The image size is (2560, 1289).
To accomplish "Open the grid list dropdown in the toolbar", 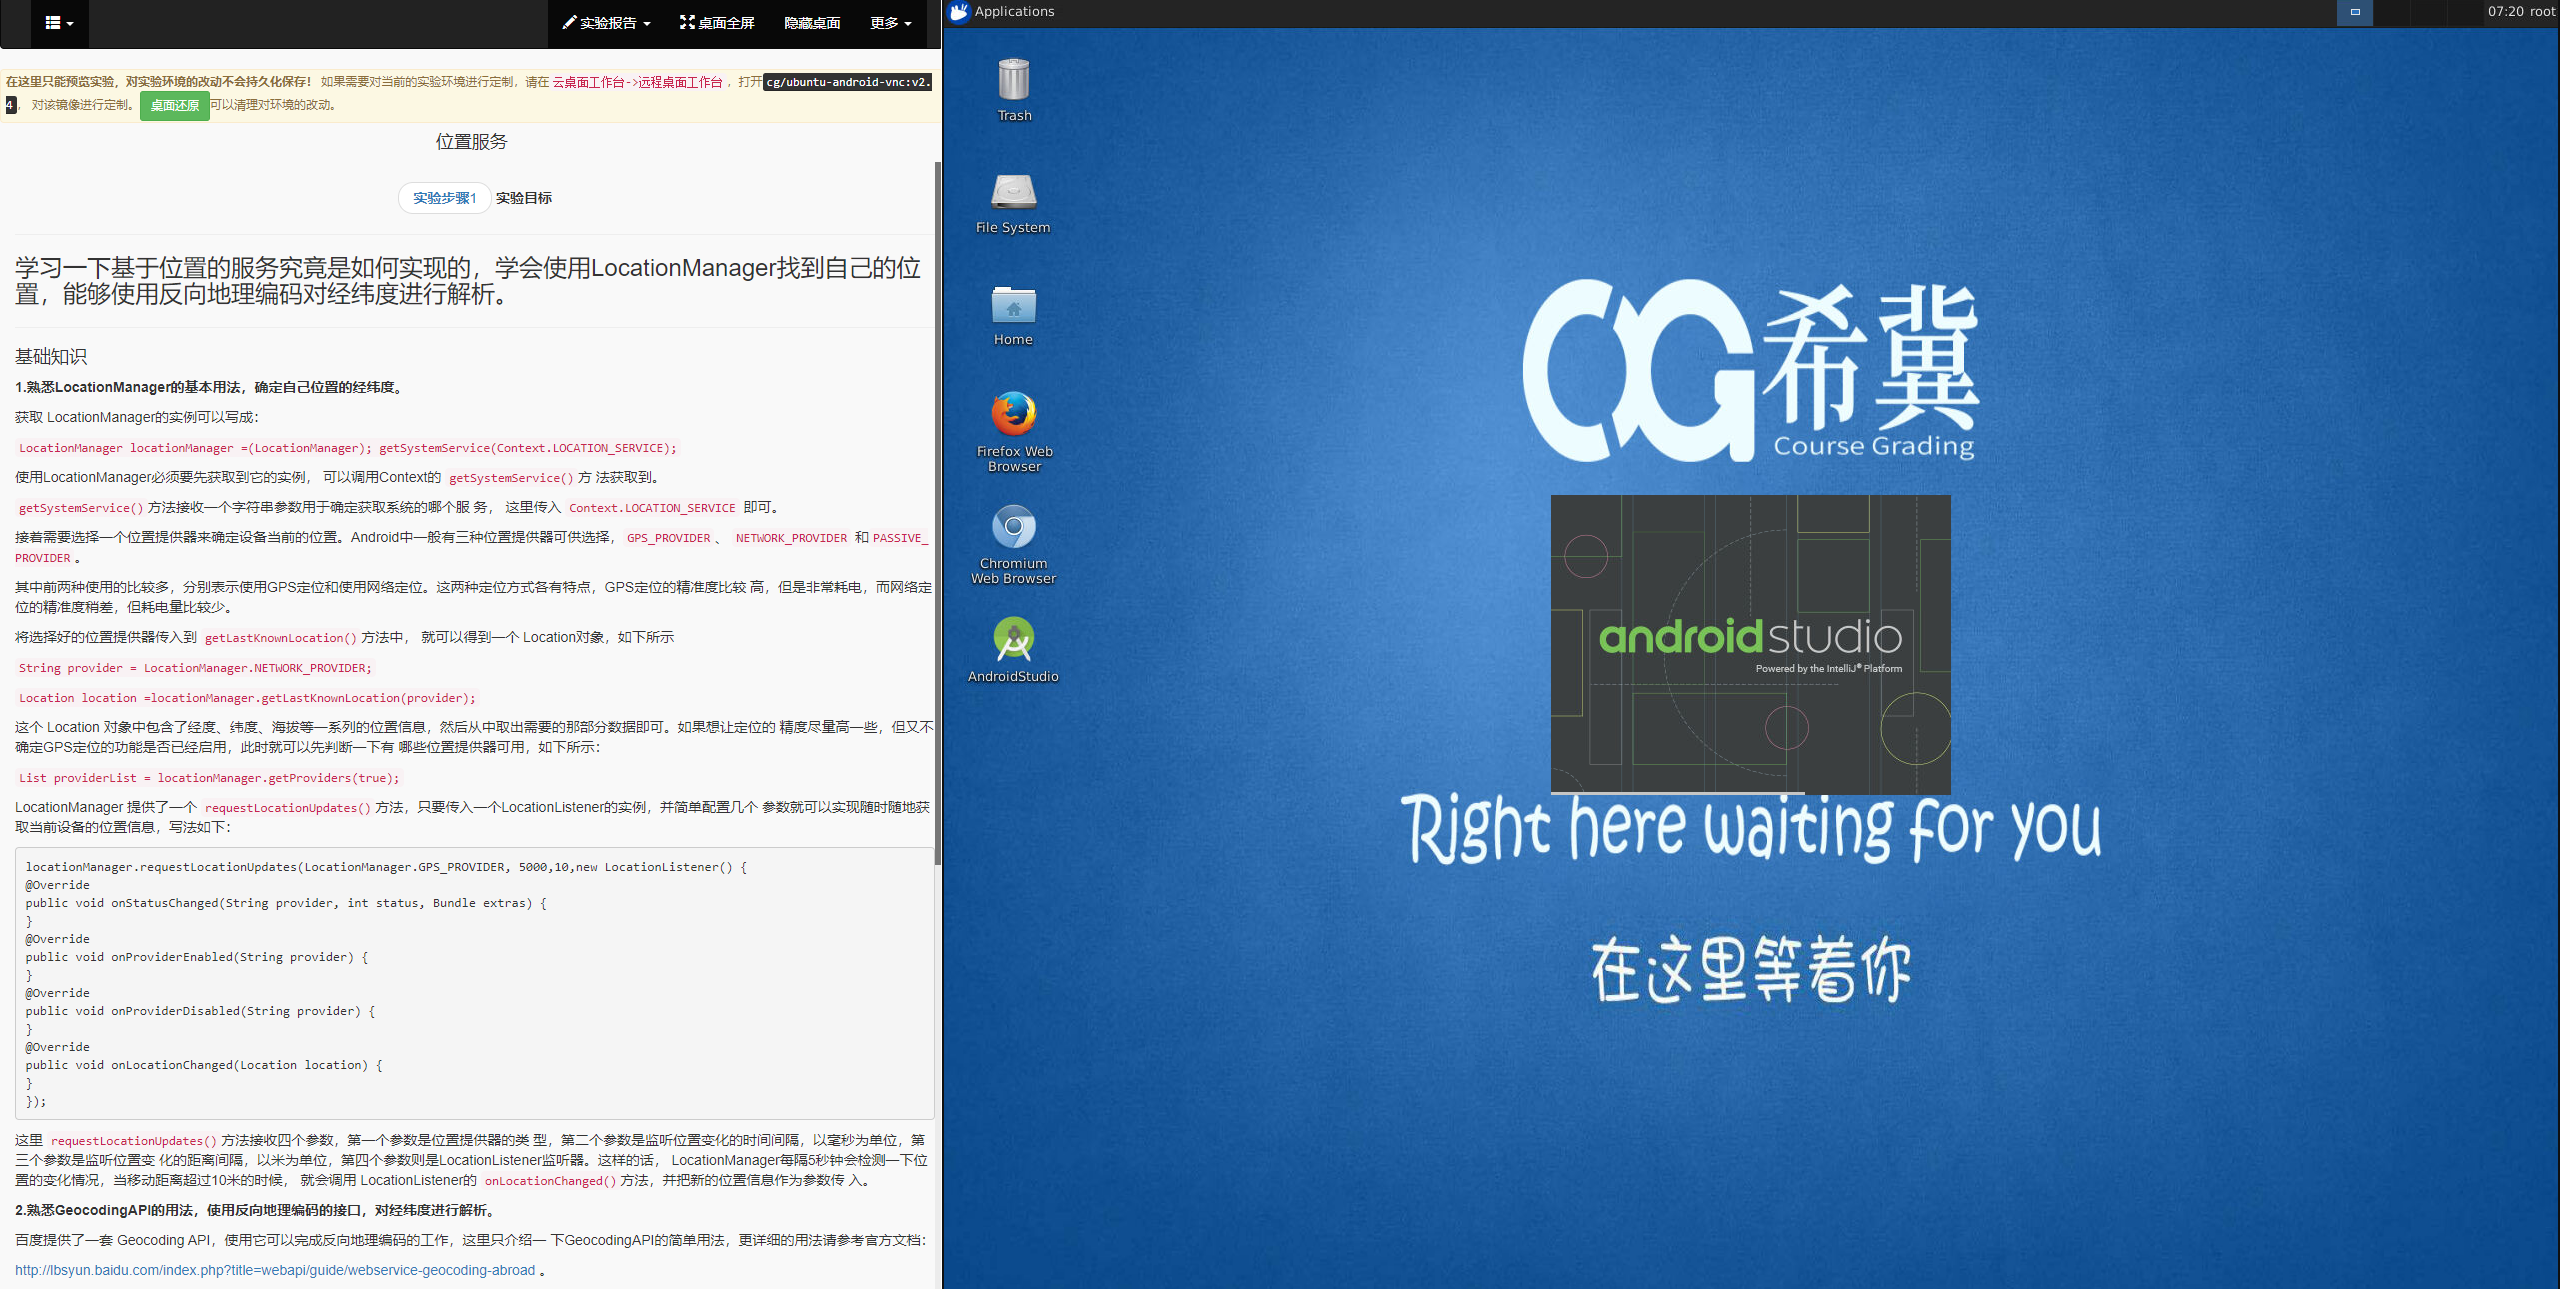I will click(x=59, y=23).
